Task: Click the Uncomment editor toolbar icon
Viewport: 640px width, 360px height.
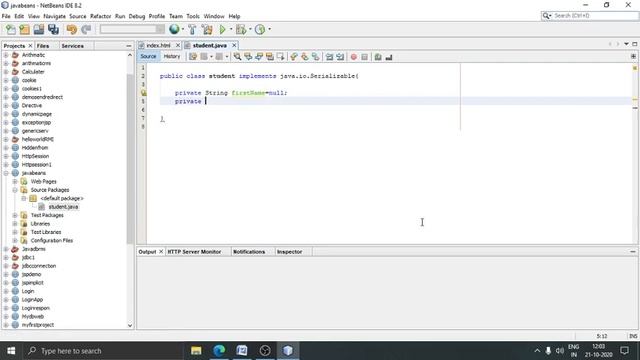Action: (x=389, y=57)
